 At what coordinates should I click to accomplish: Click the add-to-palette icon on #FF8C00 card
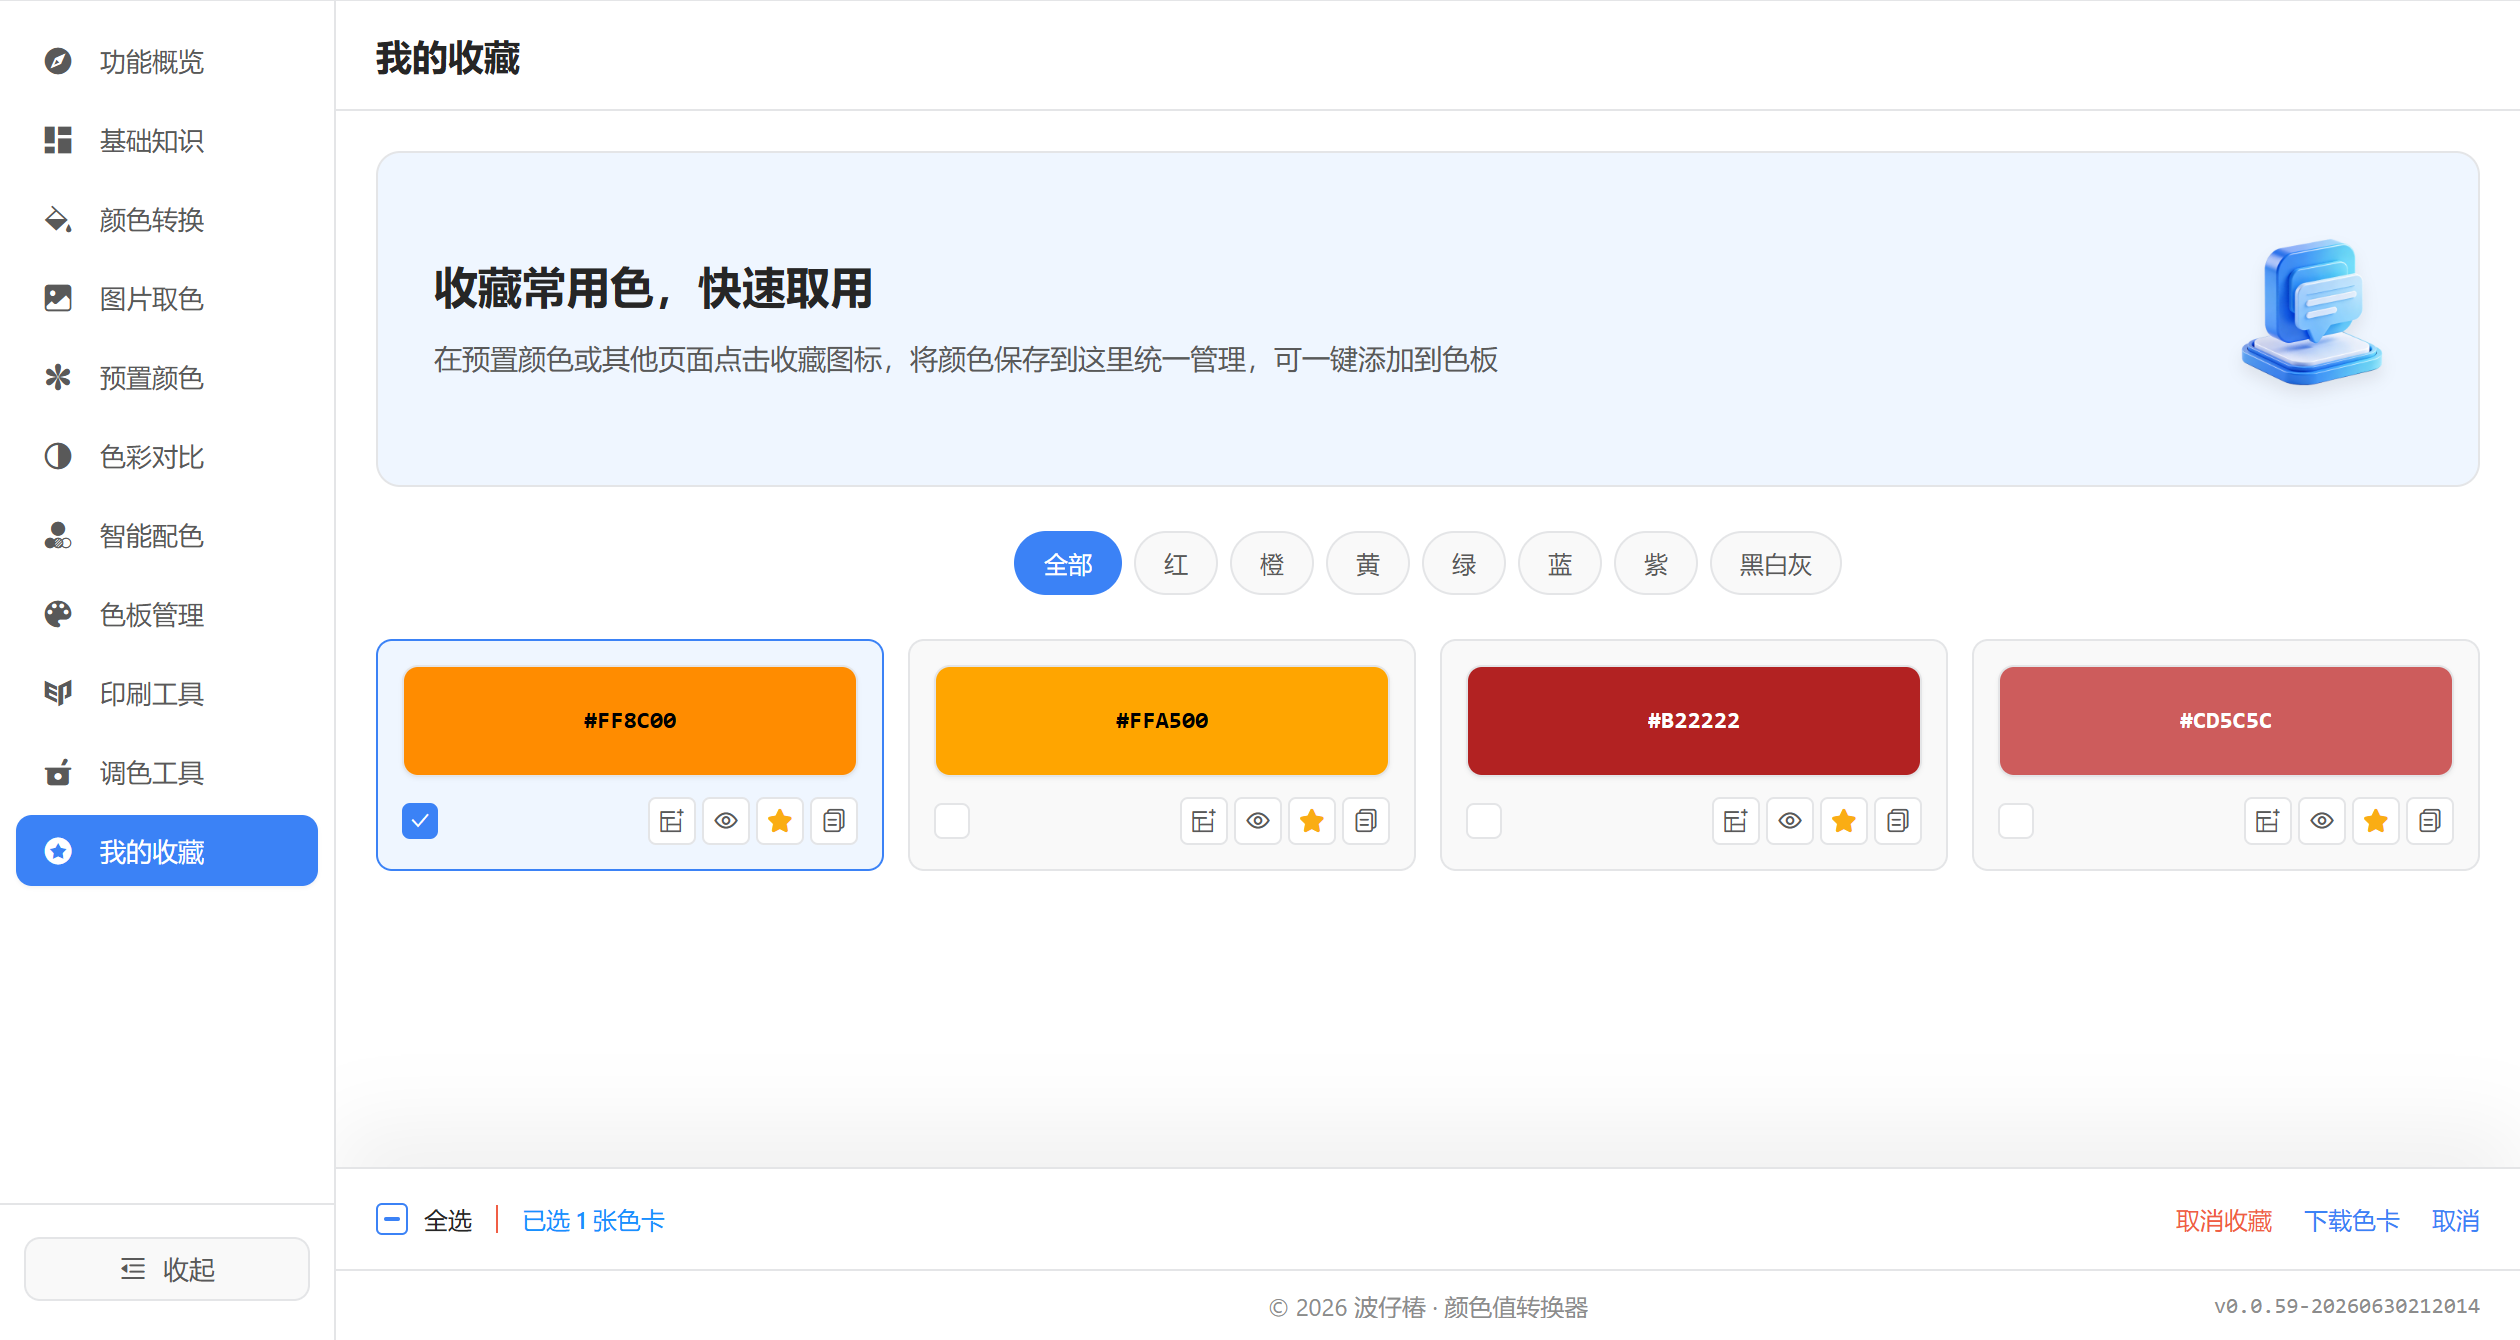pyautogui.click(x=672, y=821)
